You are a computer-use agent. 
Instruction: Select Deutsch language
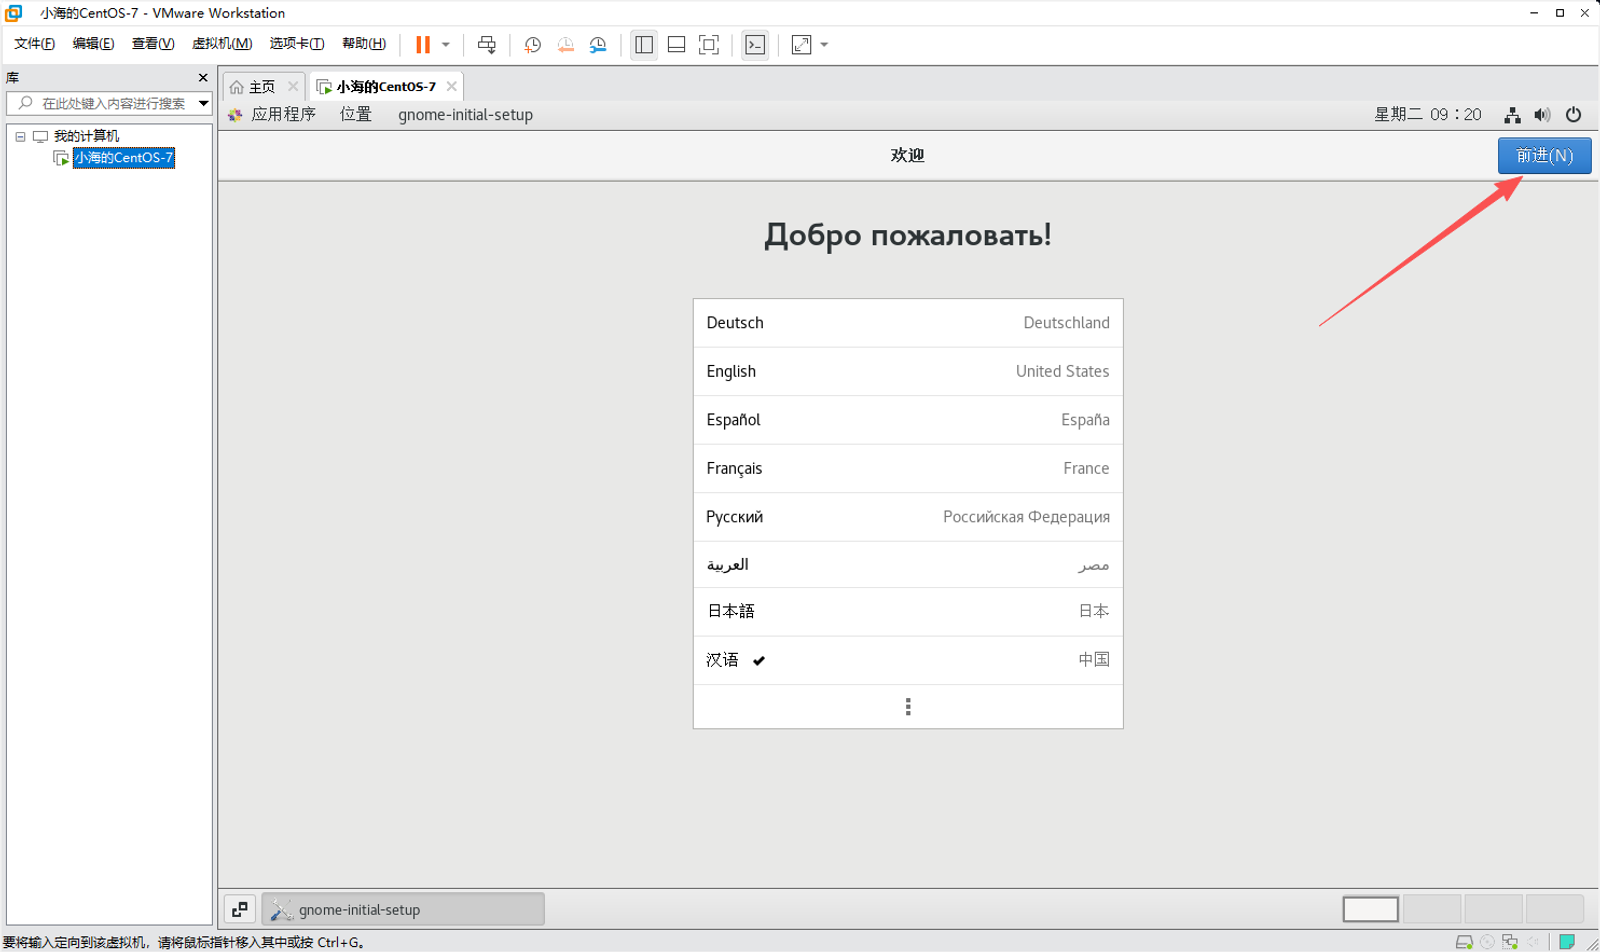908,323
